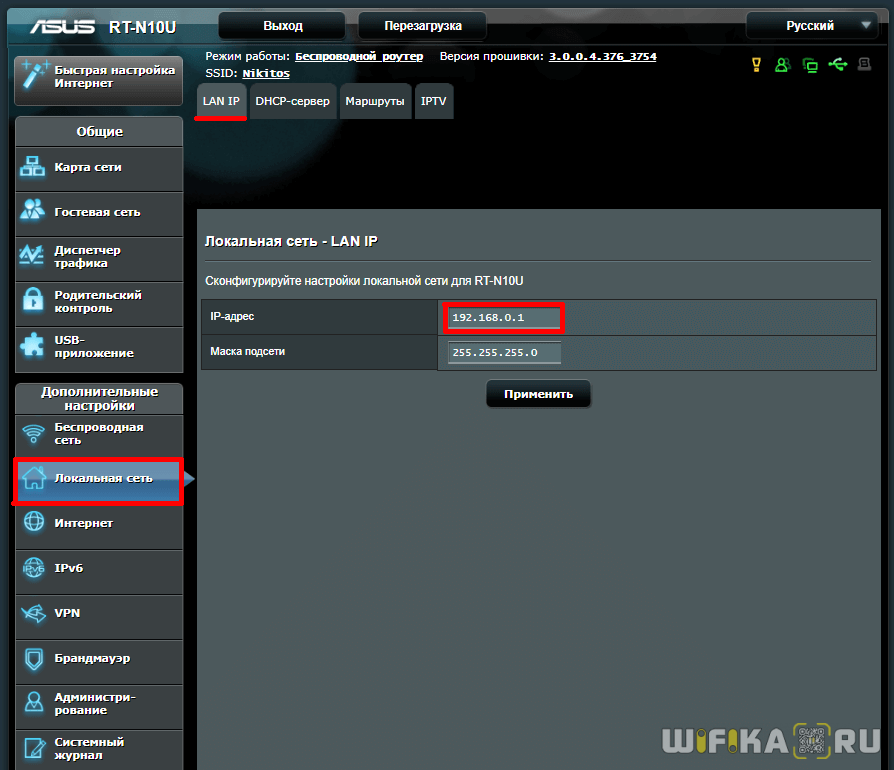Click the IP-адрес input field
Viewport: 894px width, 770px height.
click(x=504, y=318)
